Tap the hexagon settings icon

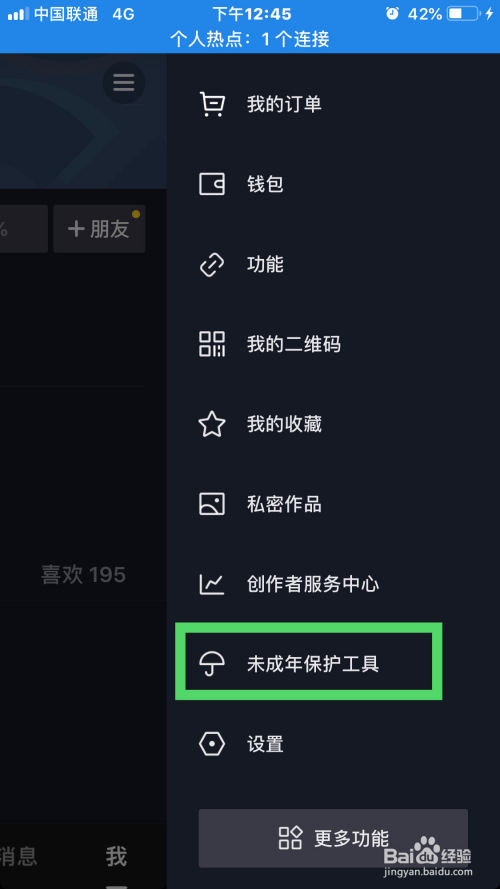[212, 744]
